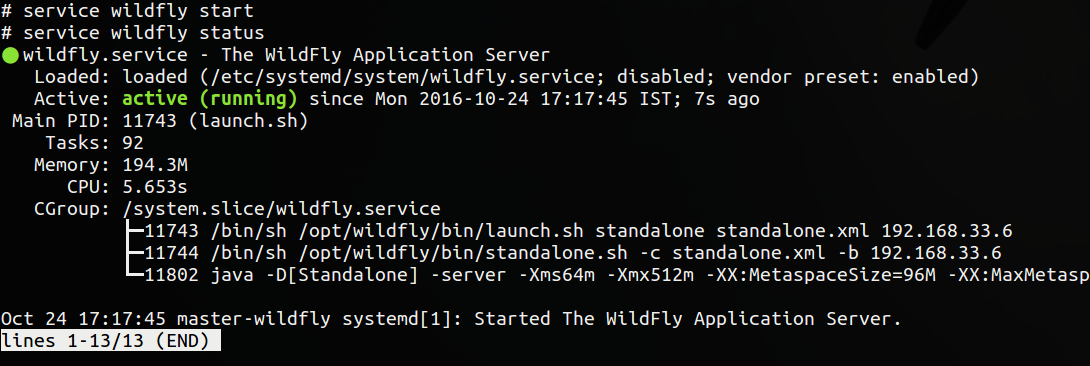1090x366 pixels.
Task: Click the IP address 192.168.33.6 after standalone.xml -b
Action: click(x=936, y=253)
